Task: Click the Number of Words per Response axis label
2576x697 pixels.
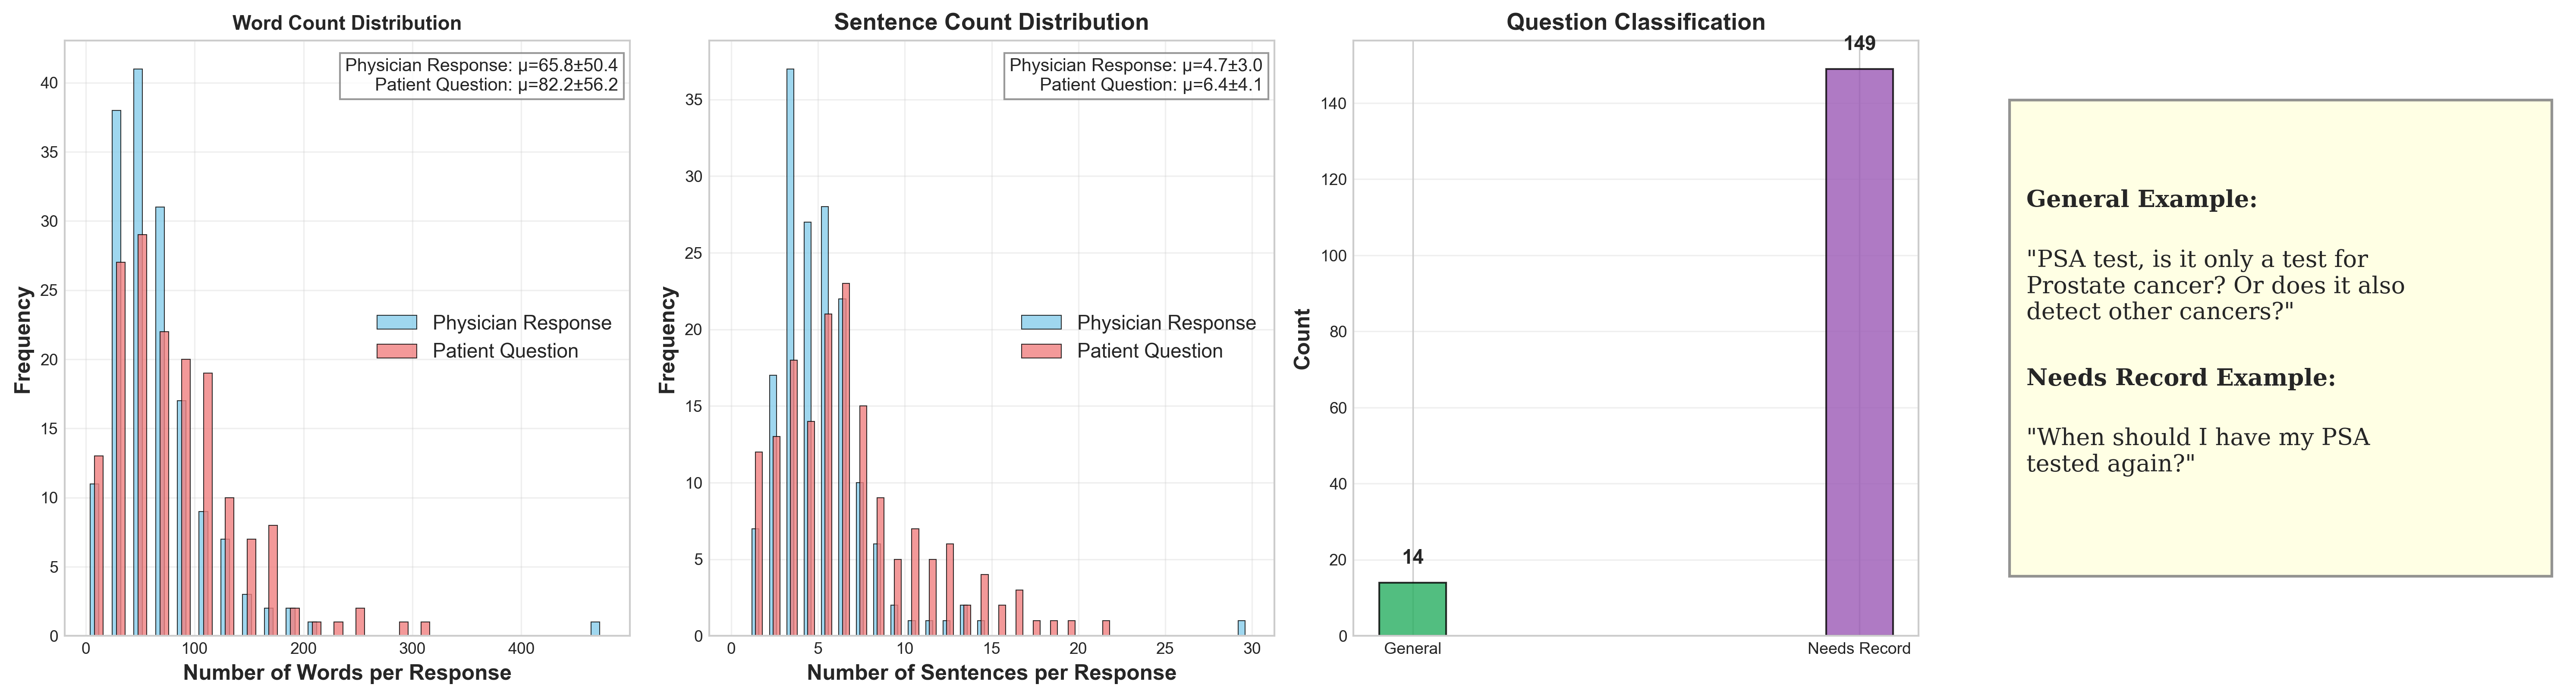Action: (x=347, y=673)
